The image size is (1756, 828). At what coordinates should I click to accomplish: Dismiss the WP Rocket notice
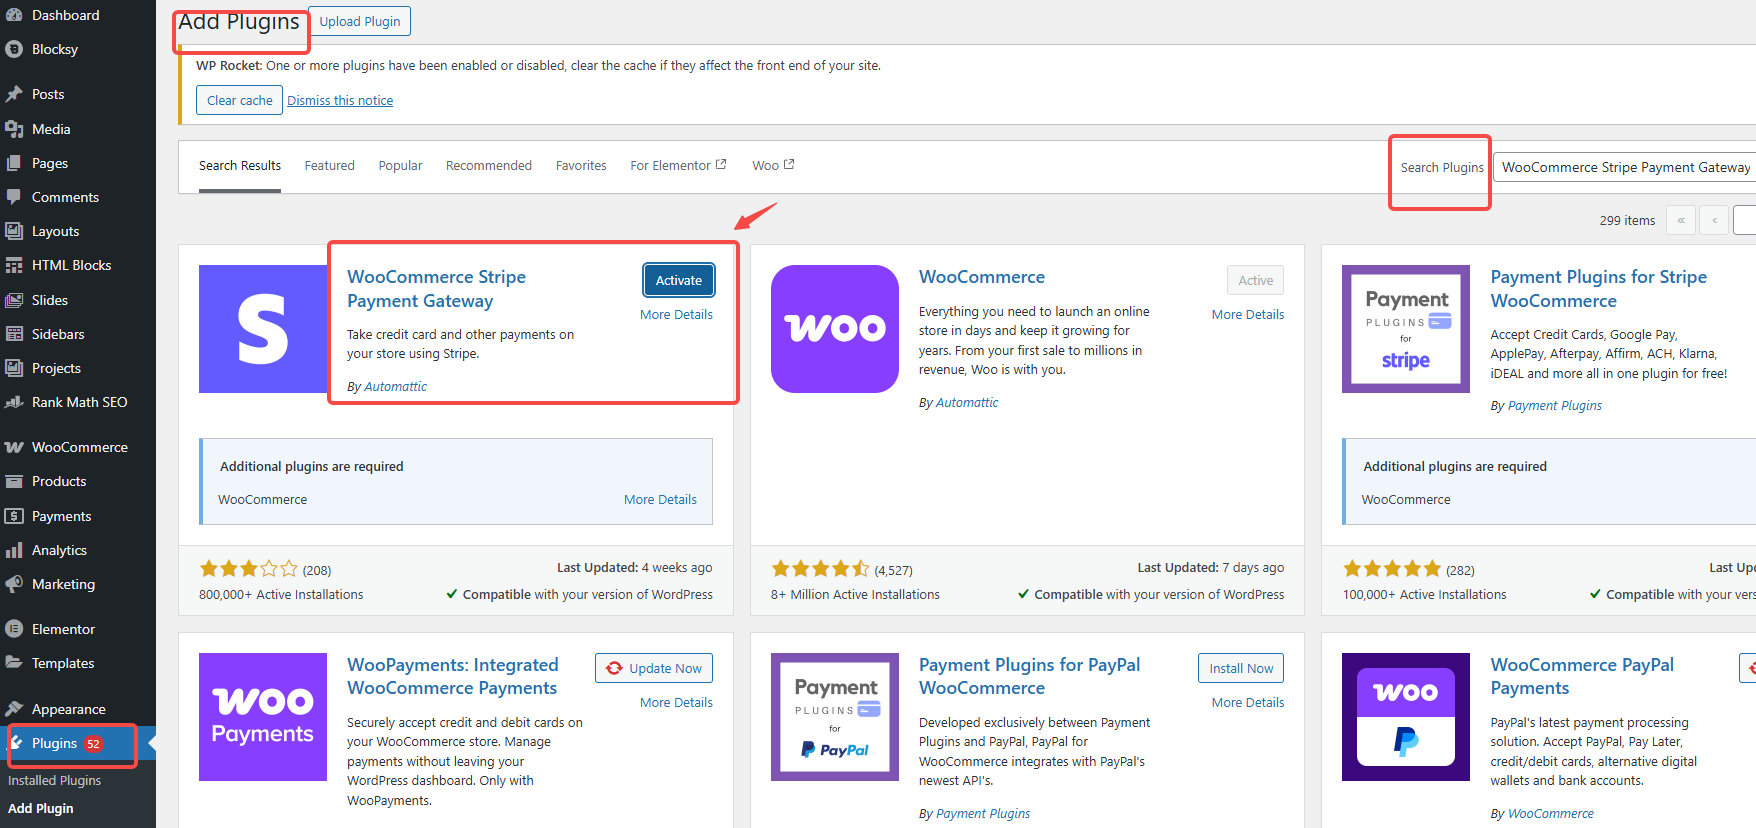340,101
